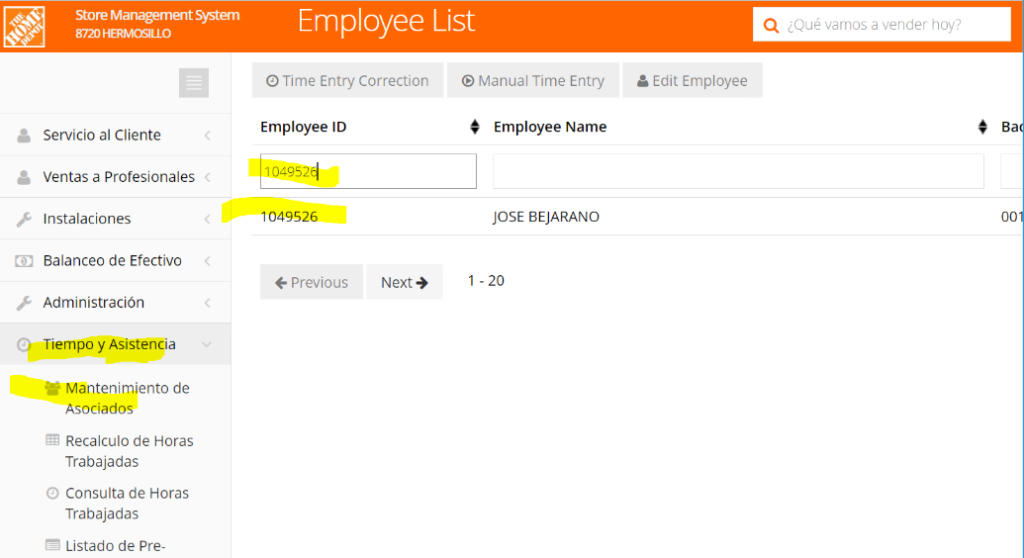Click the Store Management System title

point(157,15)
